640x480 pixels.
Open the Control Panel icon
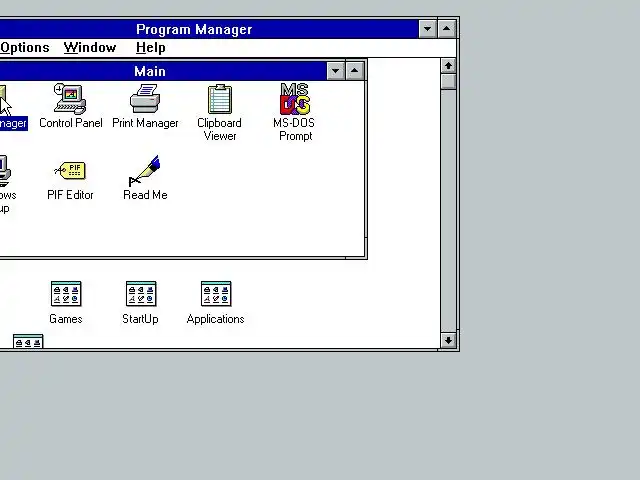point(70,99)
